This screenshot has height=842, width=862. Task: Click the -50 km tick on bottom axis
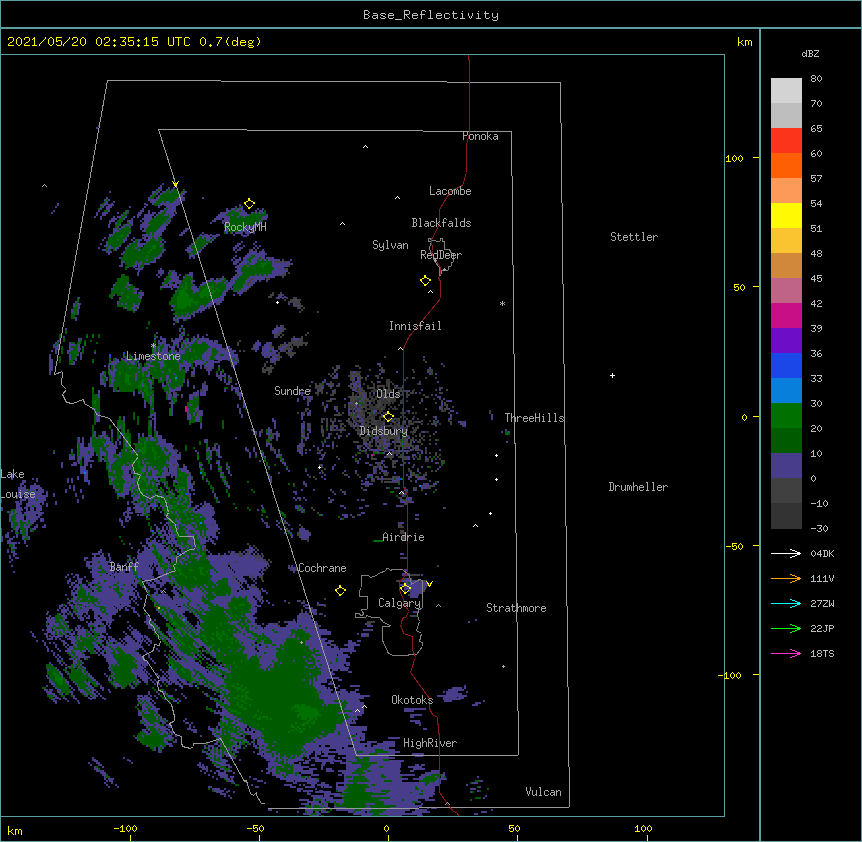255,828
